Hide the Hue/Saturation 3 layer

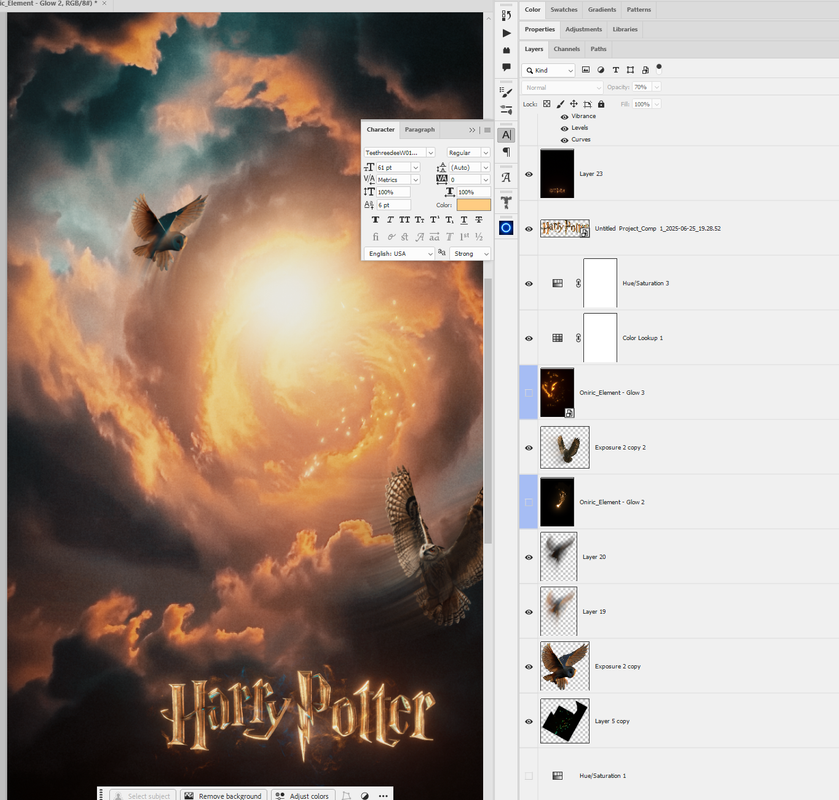pyautogui.click(x=529, y=284)
